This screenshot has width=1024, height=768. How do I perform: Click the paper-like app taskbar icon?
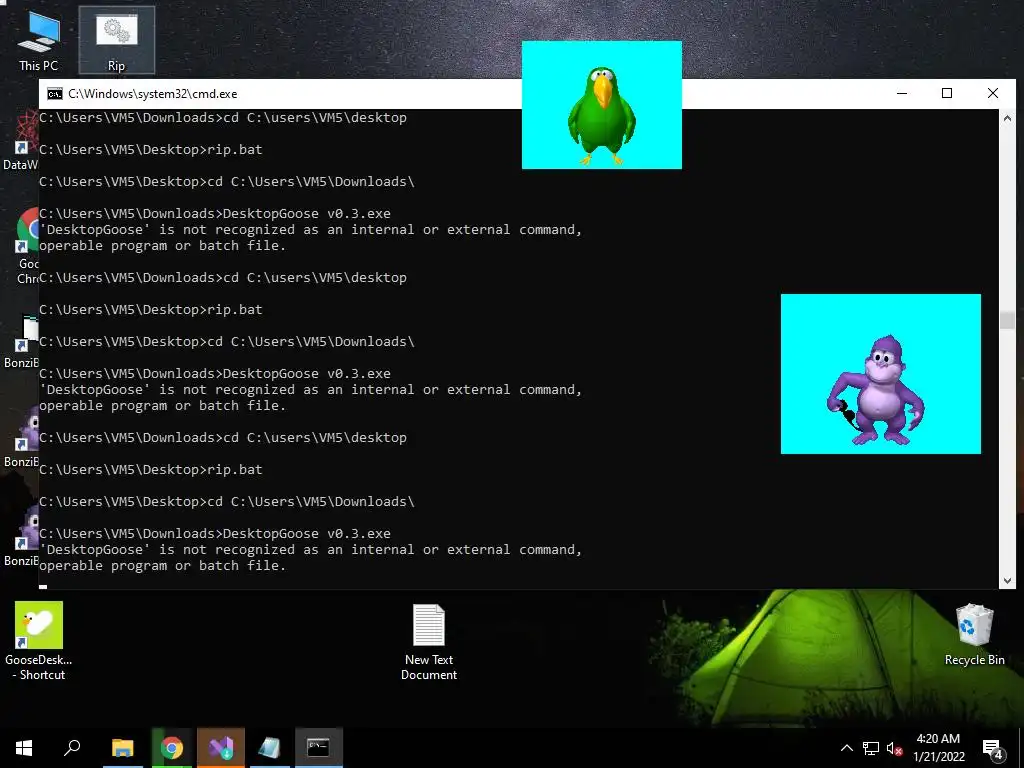[269, 748]
